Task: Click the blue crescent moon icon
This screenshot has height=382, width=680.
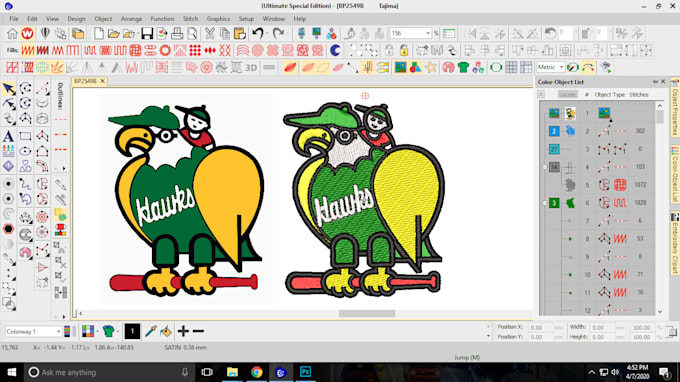Action: tap(335, 51)
